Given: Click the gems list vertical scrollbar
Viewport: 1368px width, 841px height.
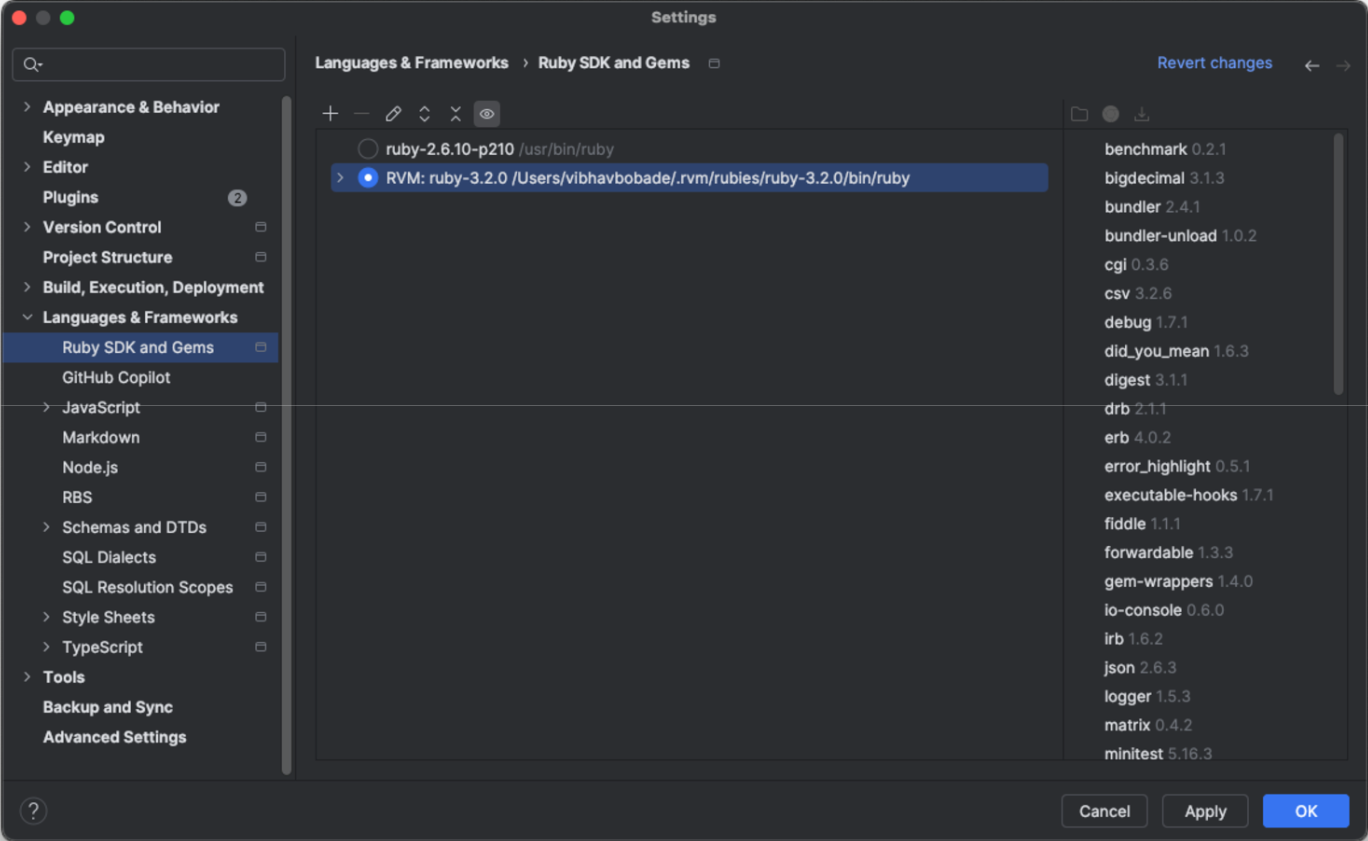Looking at the screenshot, I should click(x=1339, y=265).
